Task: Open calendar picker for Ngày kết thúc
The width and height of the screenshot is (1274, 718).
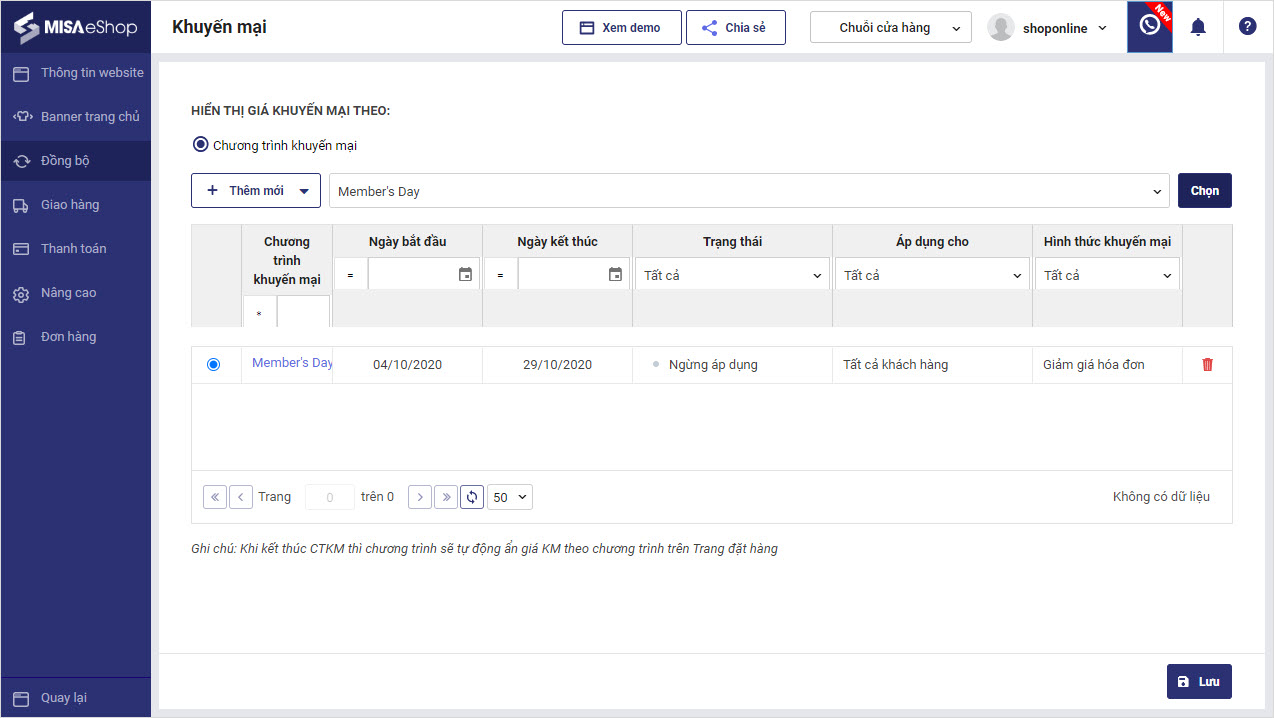Action: pos(615,275)
